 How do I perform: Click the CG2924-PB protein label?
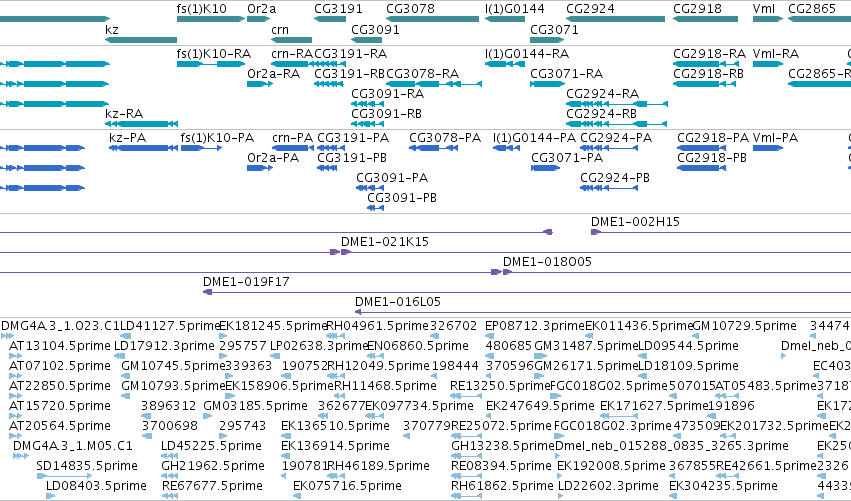click(x=615, y=178)
